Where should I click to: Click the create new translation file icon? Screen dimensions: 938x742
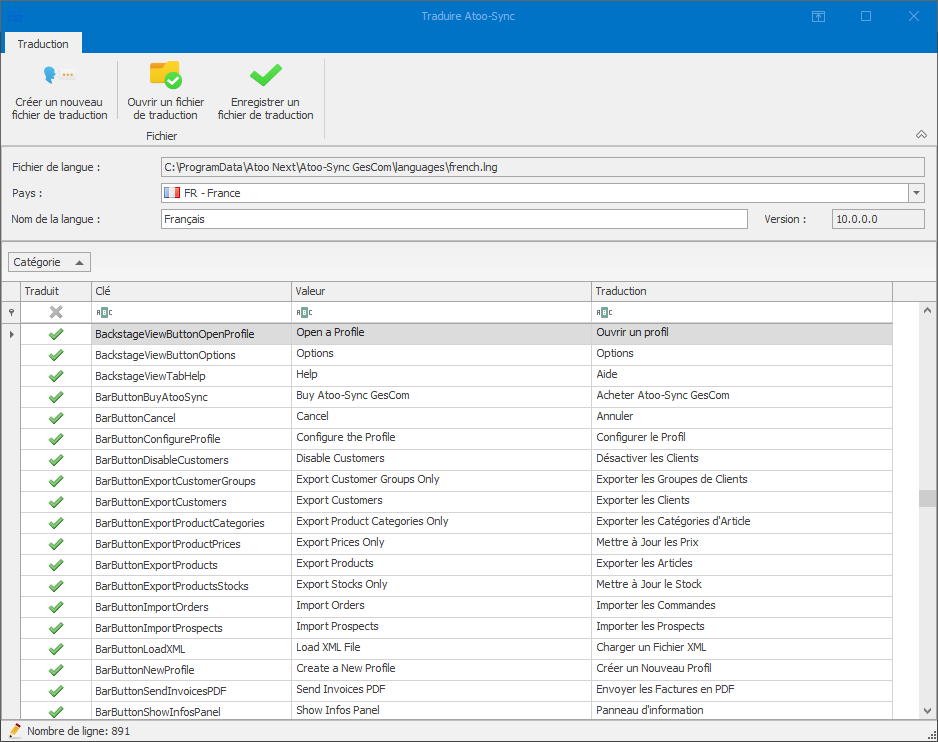[x=59, y=76]
